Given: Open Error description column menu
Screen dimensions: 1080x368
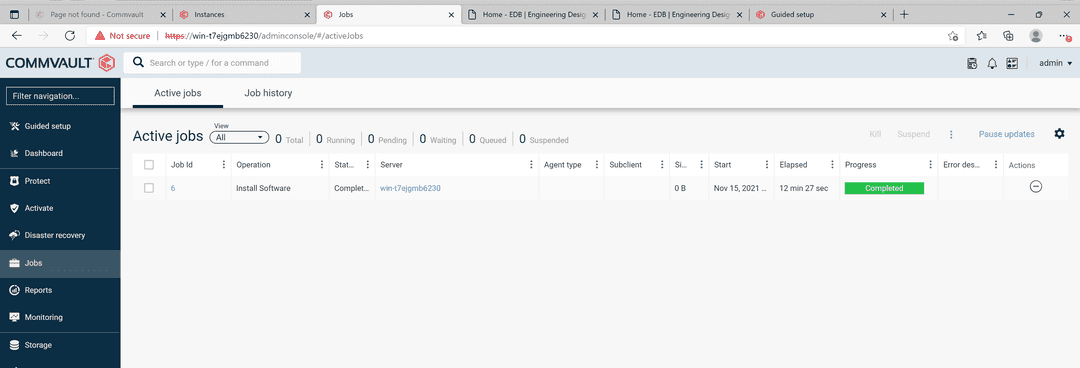Looking at the screenshot, I should [x=996, y=165].
